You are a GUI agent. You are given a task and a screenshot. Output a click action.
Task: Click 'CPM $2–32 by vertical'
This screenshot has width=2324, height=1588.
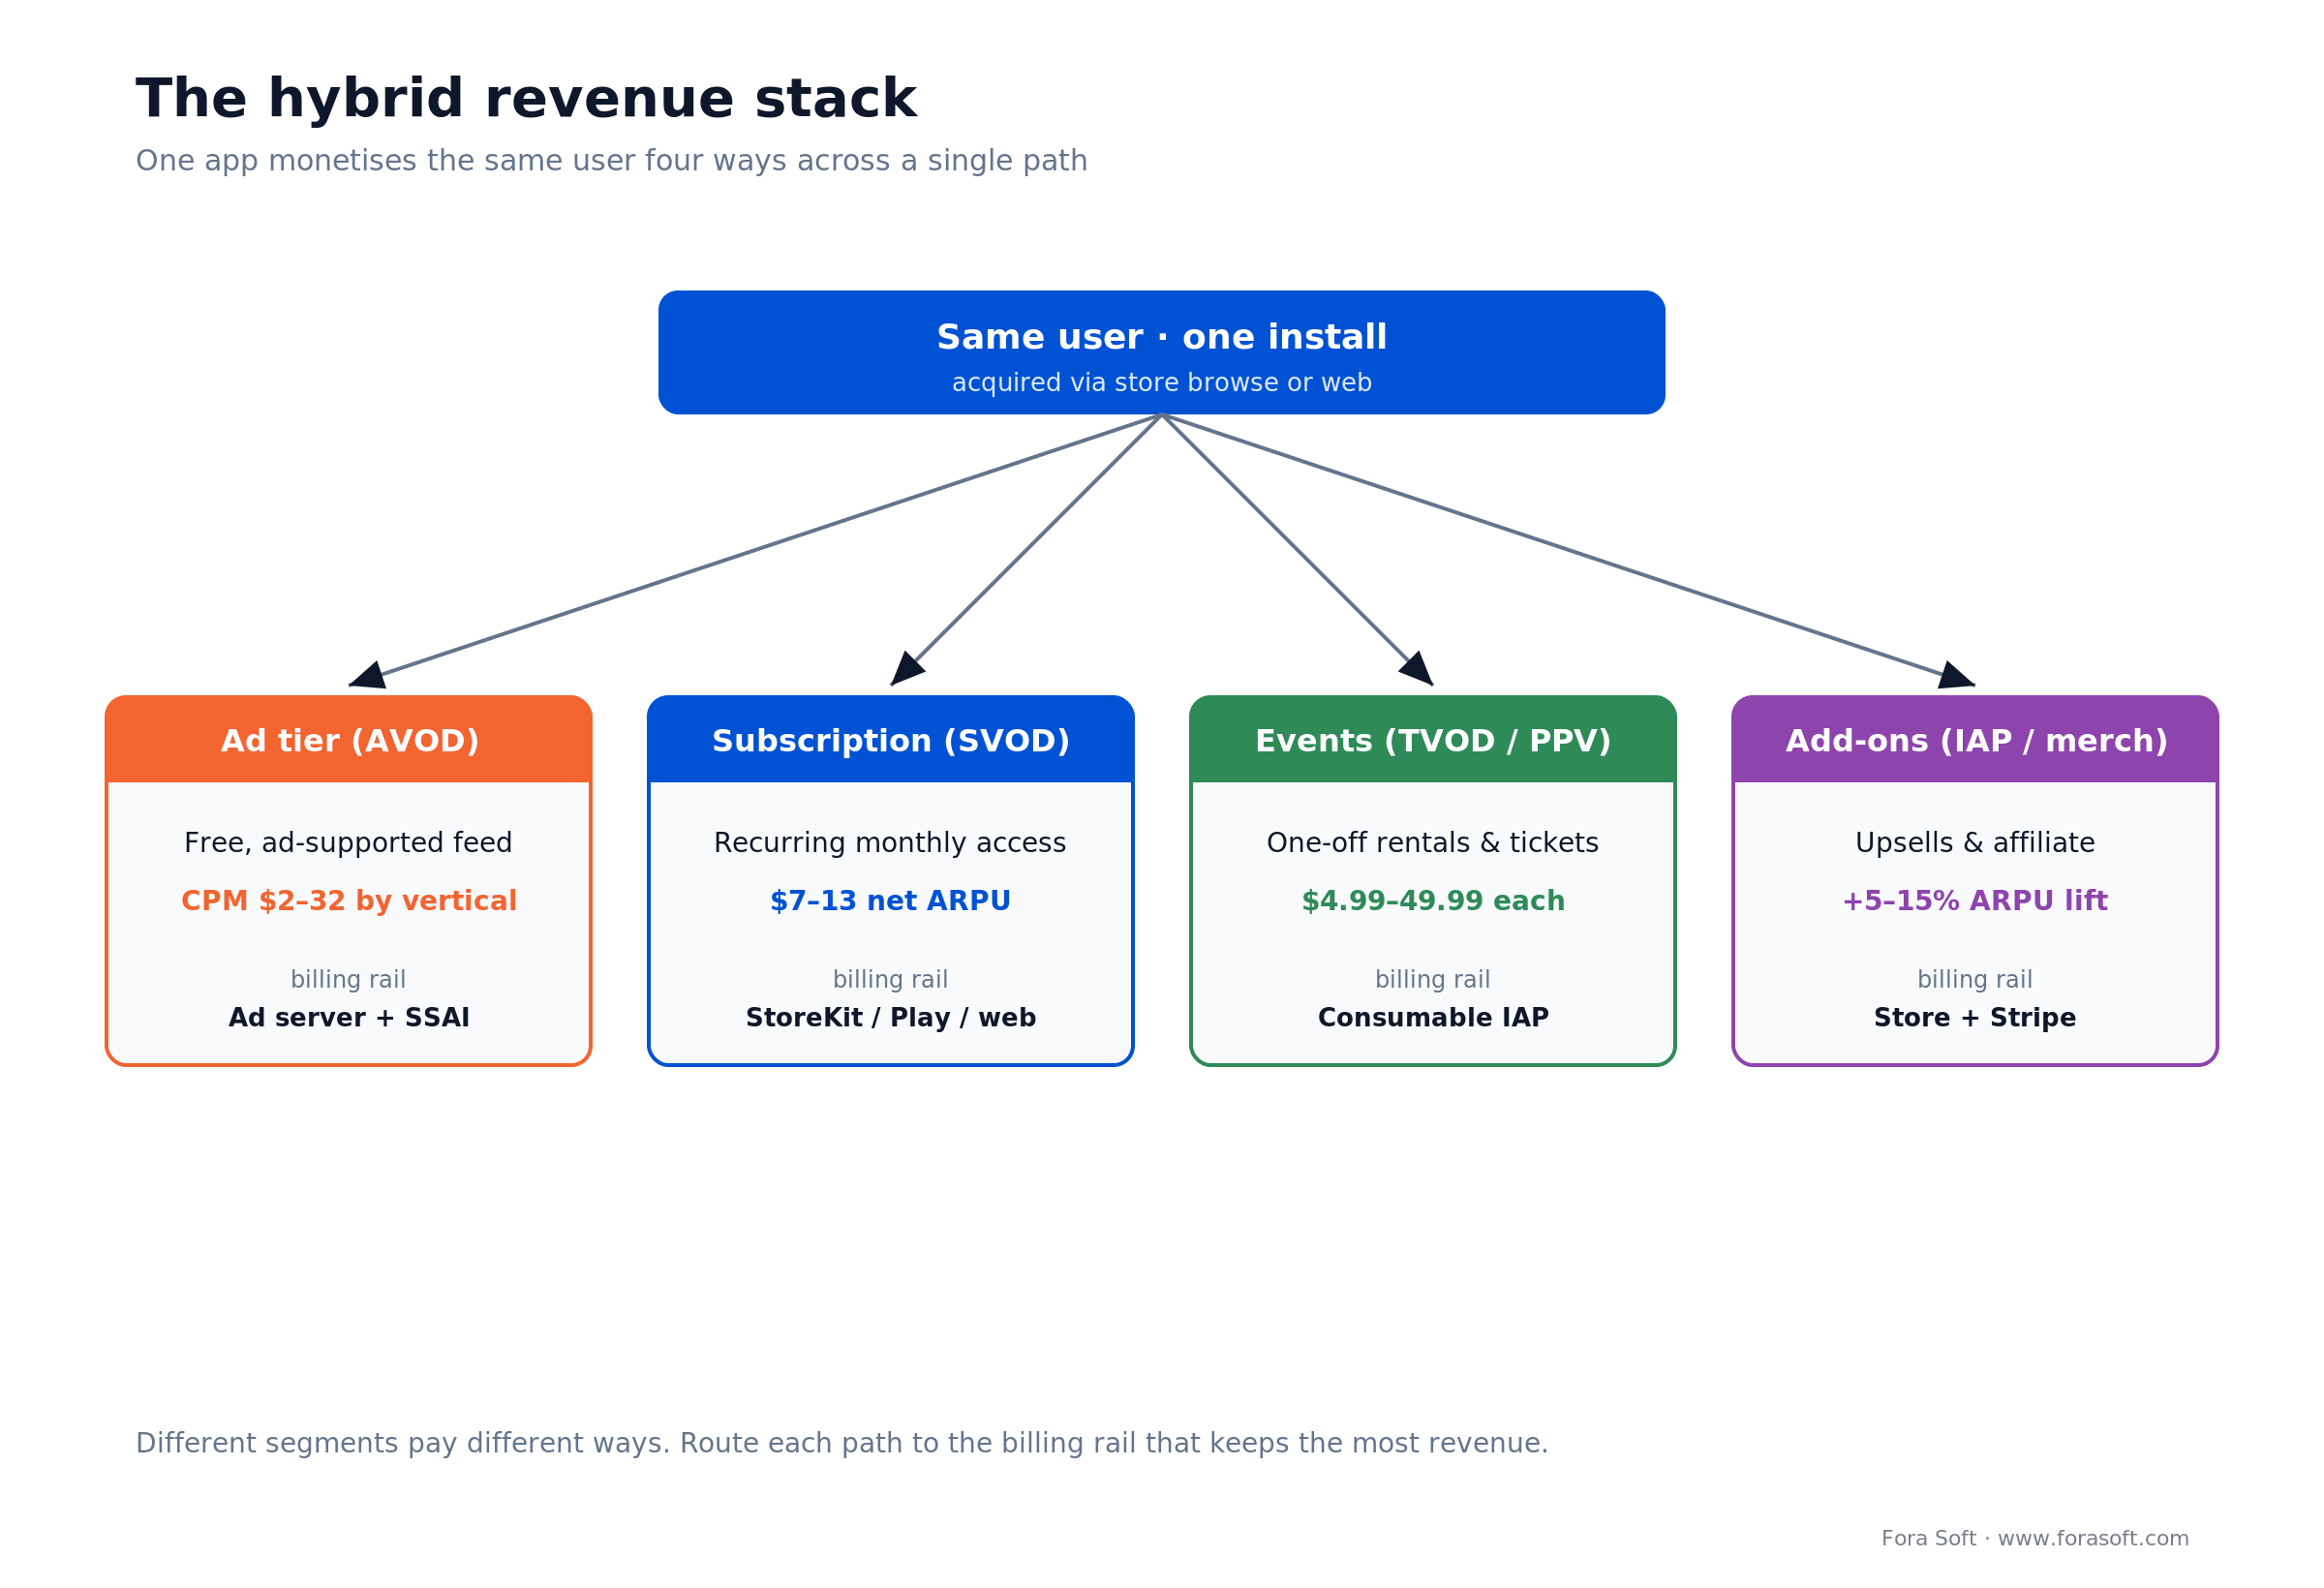(349, 901)
